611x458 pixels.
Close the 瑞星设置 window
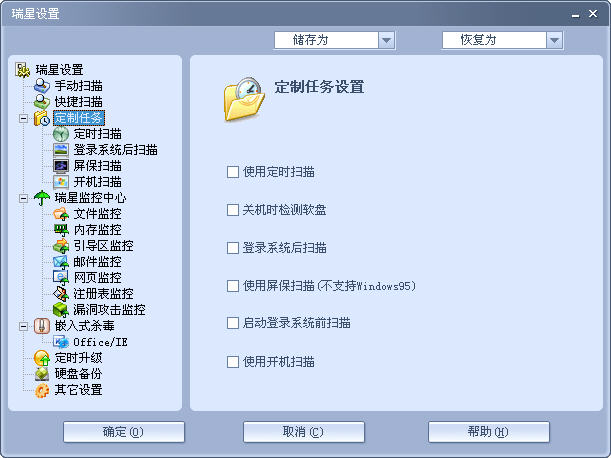pos(593,14)
